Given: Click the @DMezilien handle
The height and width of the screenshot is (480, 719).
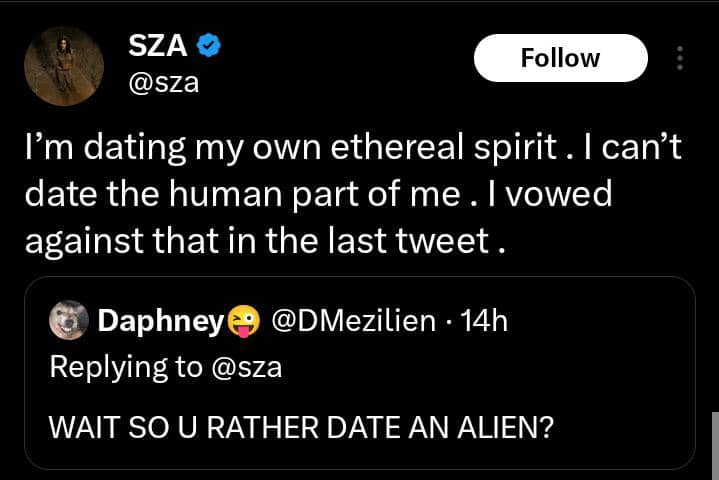Looking at the screenshot, I should (354, 321).
